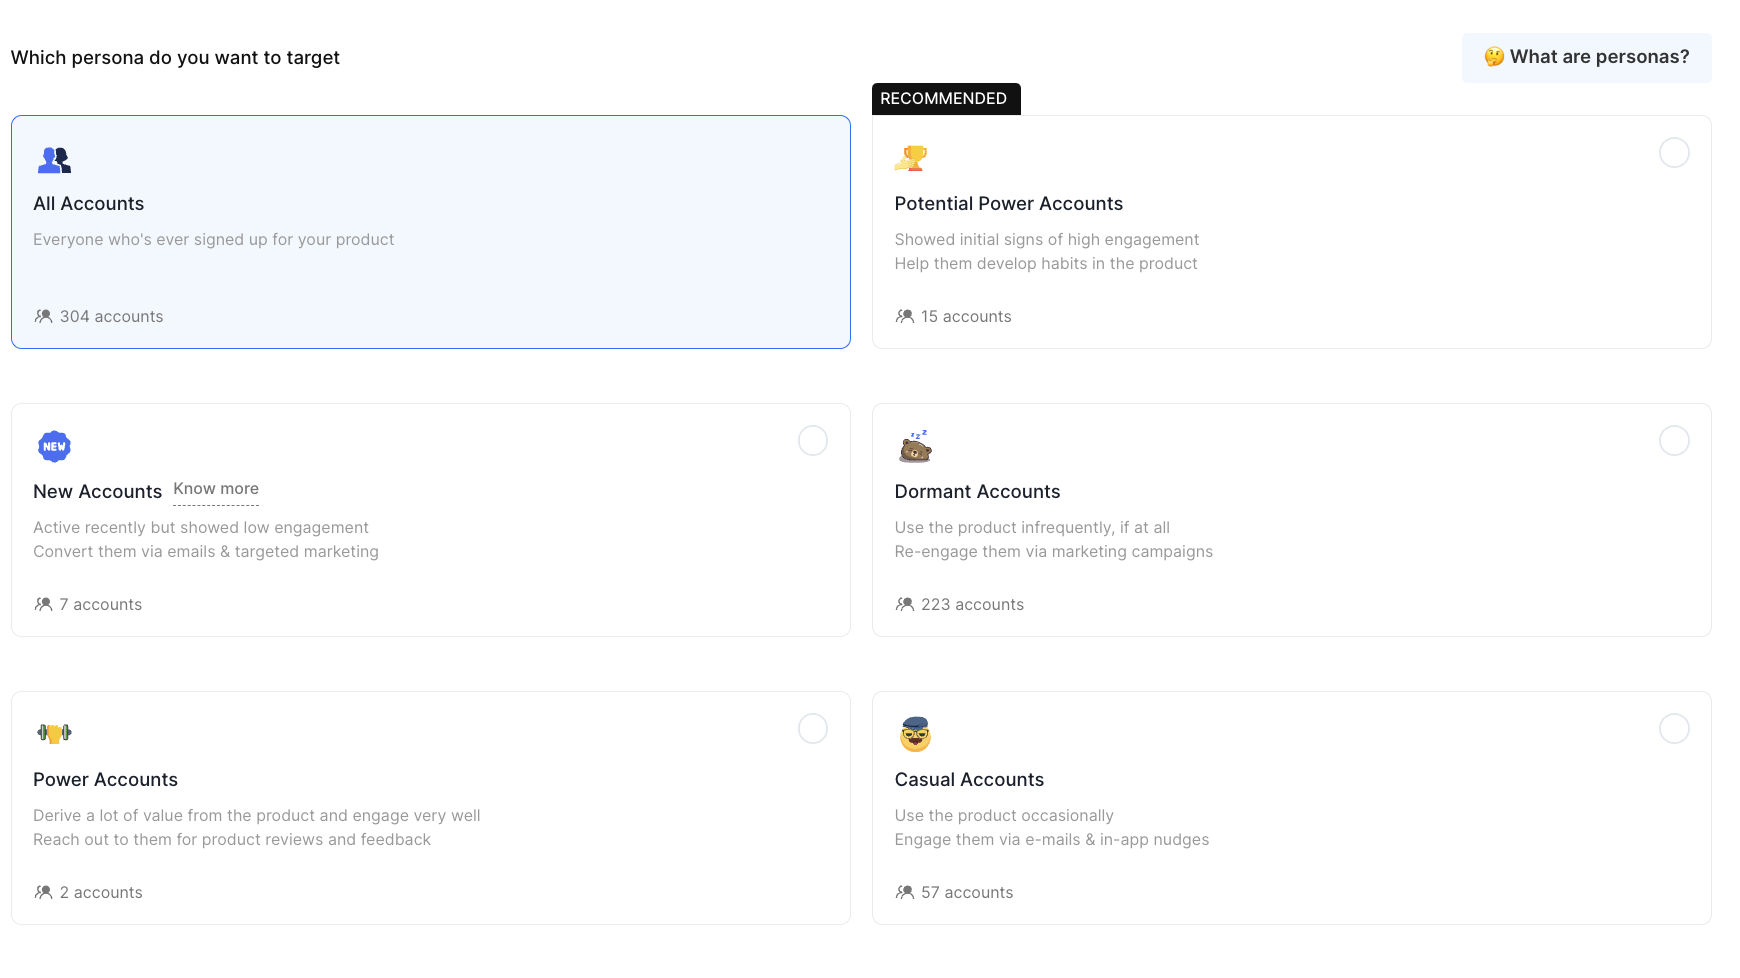Click the RECOMMENDED label
The height and width of the screenshot is (978, 1740).
click(943, 98)
